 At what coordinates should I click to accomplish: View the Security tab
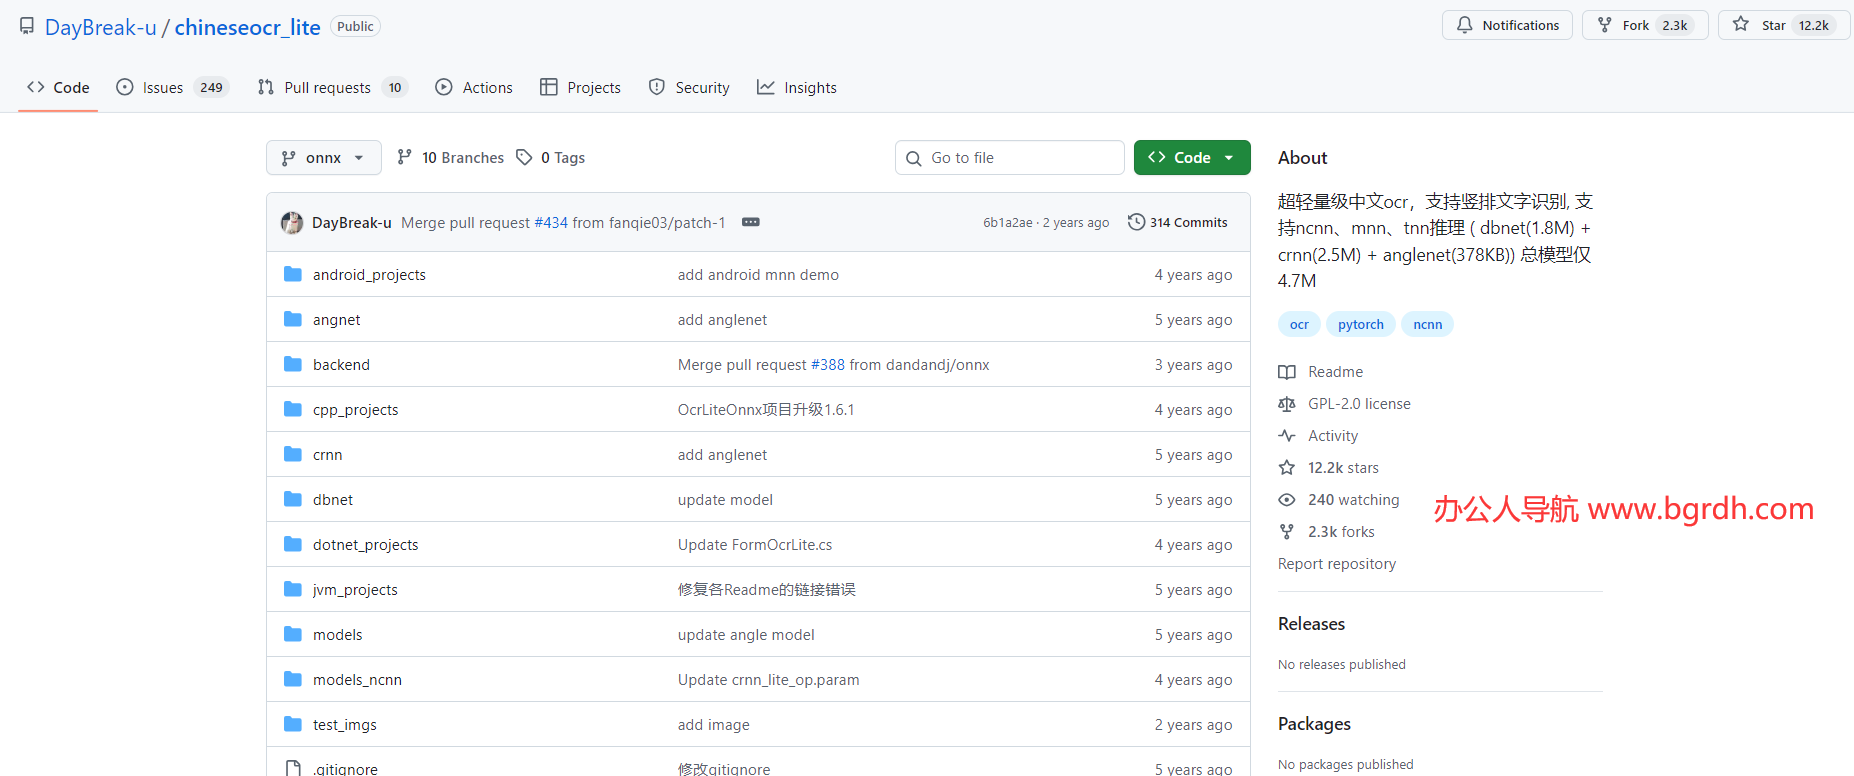click(x=689, y=87)
